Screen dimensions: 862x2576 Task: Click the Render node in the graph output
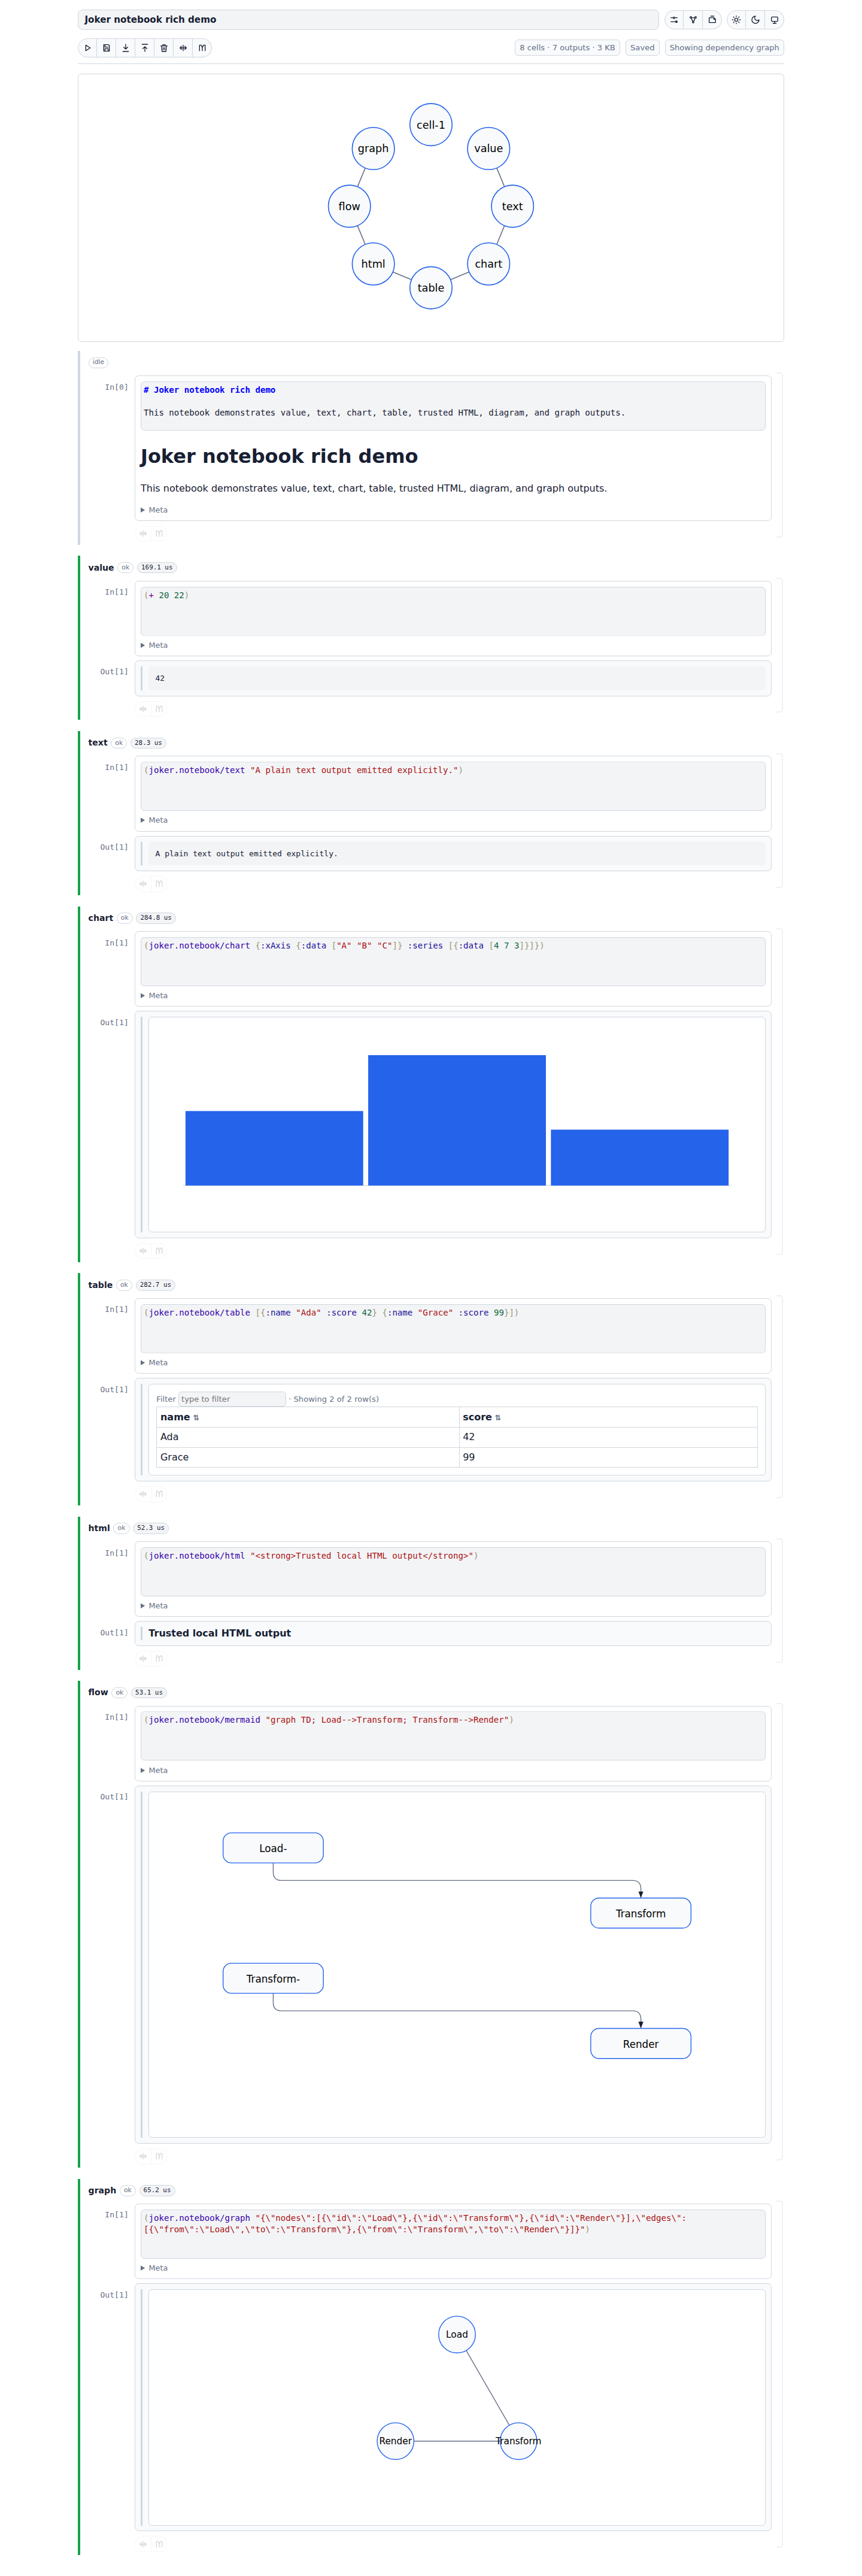tap(395, 2441)
